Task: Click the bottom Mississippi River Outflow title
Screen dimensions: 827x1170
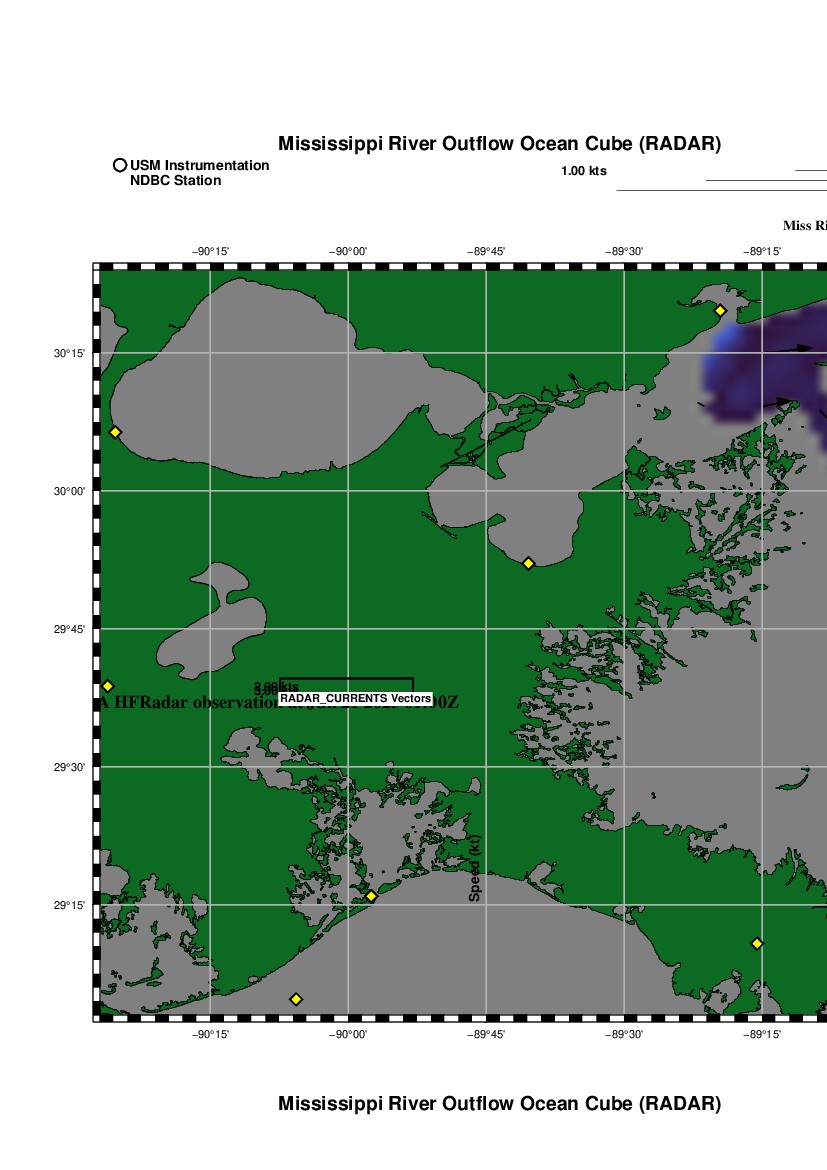Action: (x=499, y=1104)
